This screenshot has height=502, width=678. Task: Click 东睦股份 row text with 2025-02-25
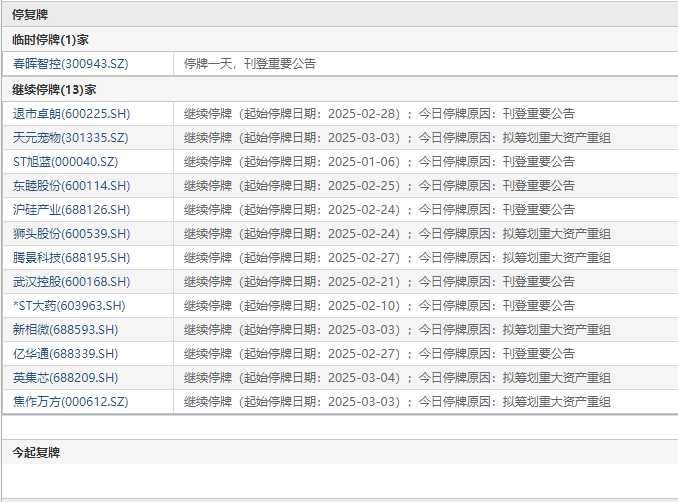(x=379, y=186)
